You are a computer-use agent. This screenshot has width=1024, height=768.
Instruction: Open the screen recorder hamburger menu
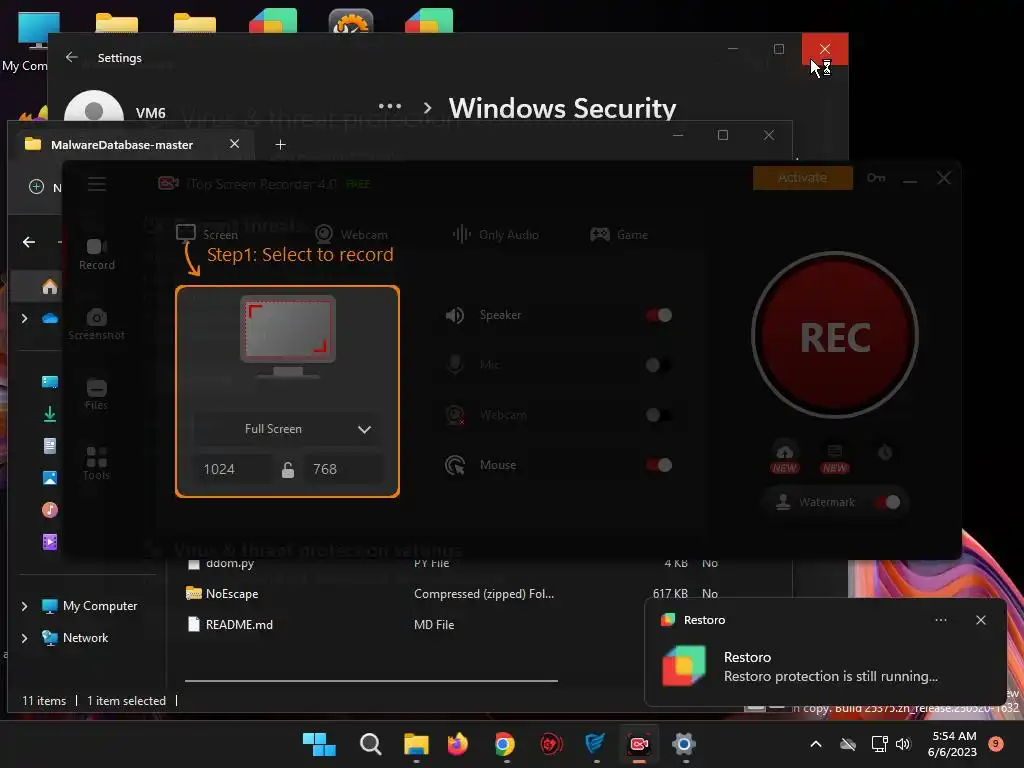97,184
